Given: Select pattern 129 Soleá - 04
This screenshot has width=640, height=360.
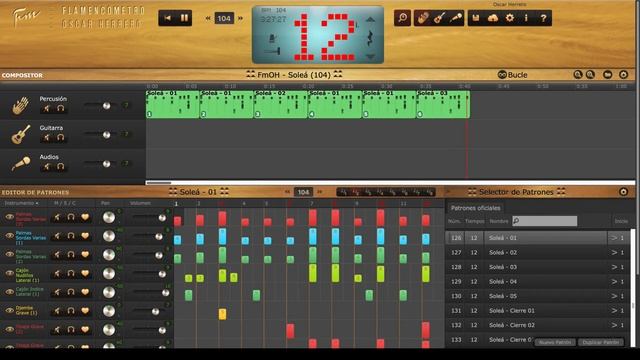Looking at the screenshot, I should 538,282.
